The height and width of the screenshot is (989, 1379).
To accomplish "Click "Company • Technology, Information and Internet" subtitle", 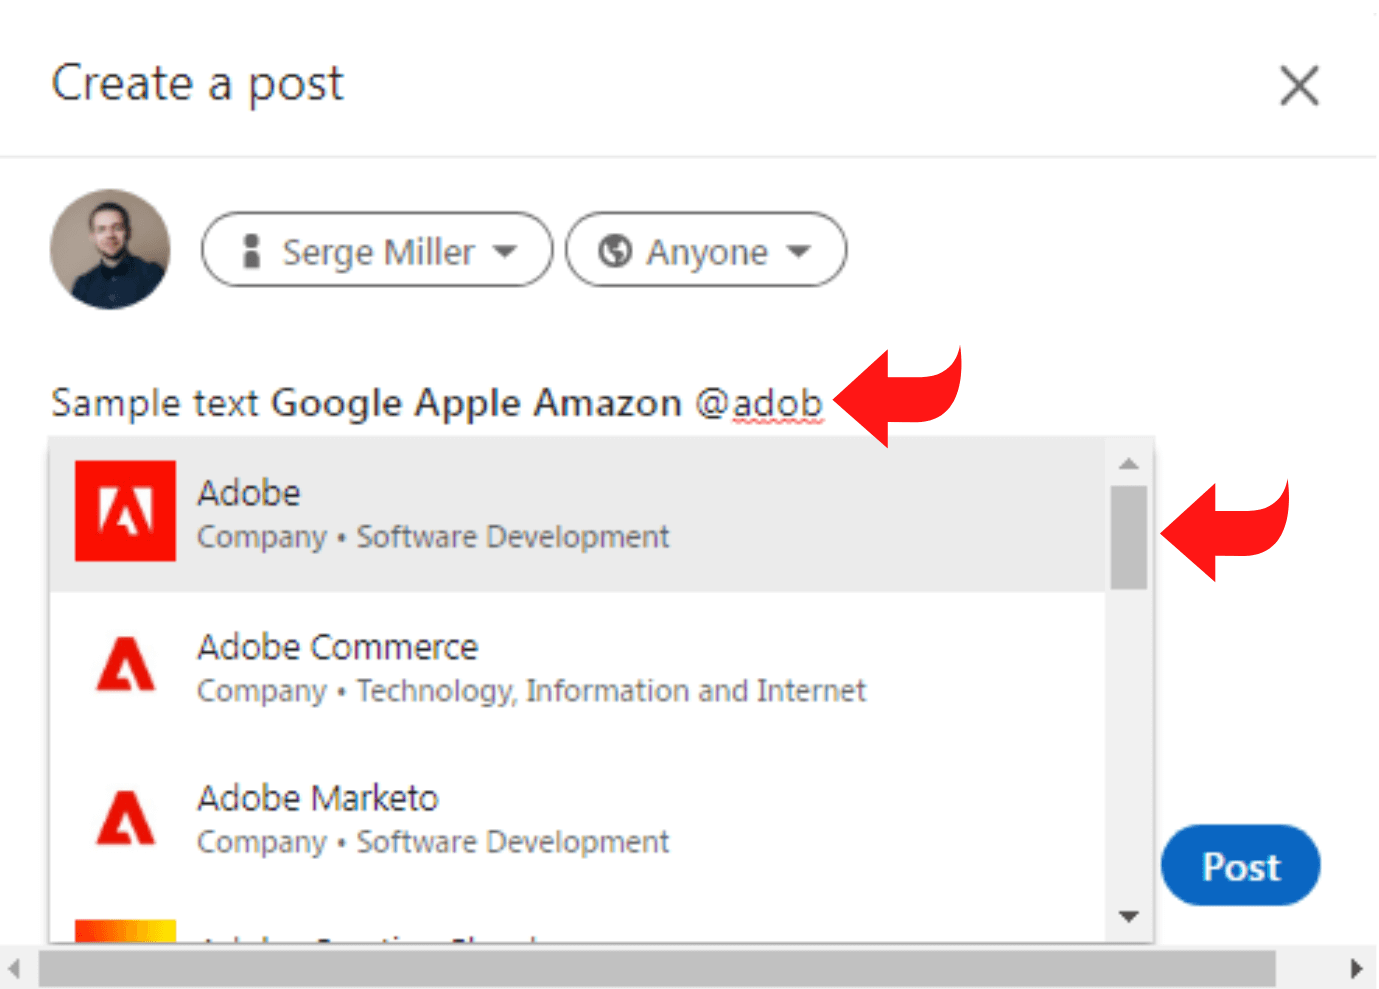I will tap(531, 691).
